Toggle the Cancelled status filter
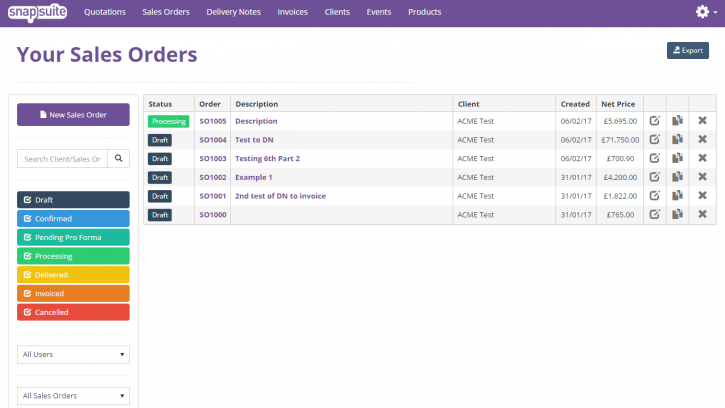Viewport: 725px width, 408px height. (73, 312)
